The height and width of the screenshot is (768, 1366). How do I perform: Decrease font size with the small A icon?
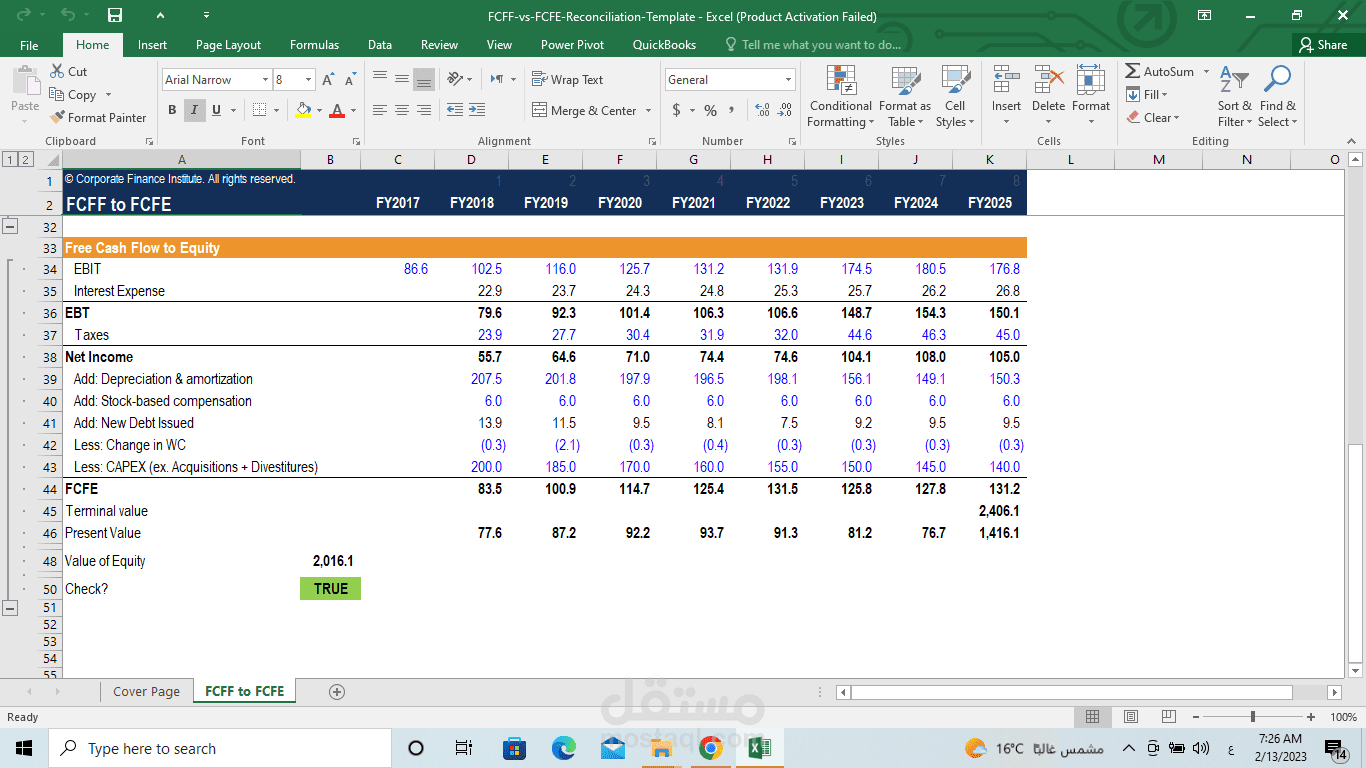click(350, 80)
